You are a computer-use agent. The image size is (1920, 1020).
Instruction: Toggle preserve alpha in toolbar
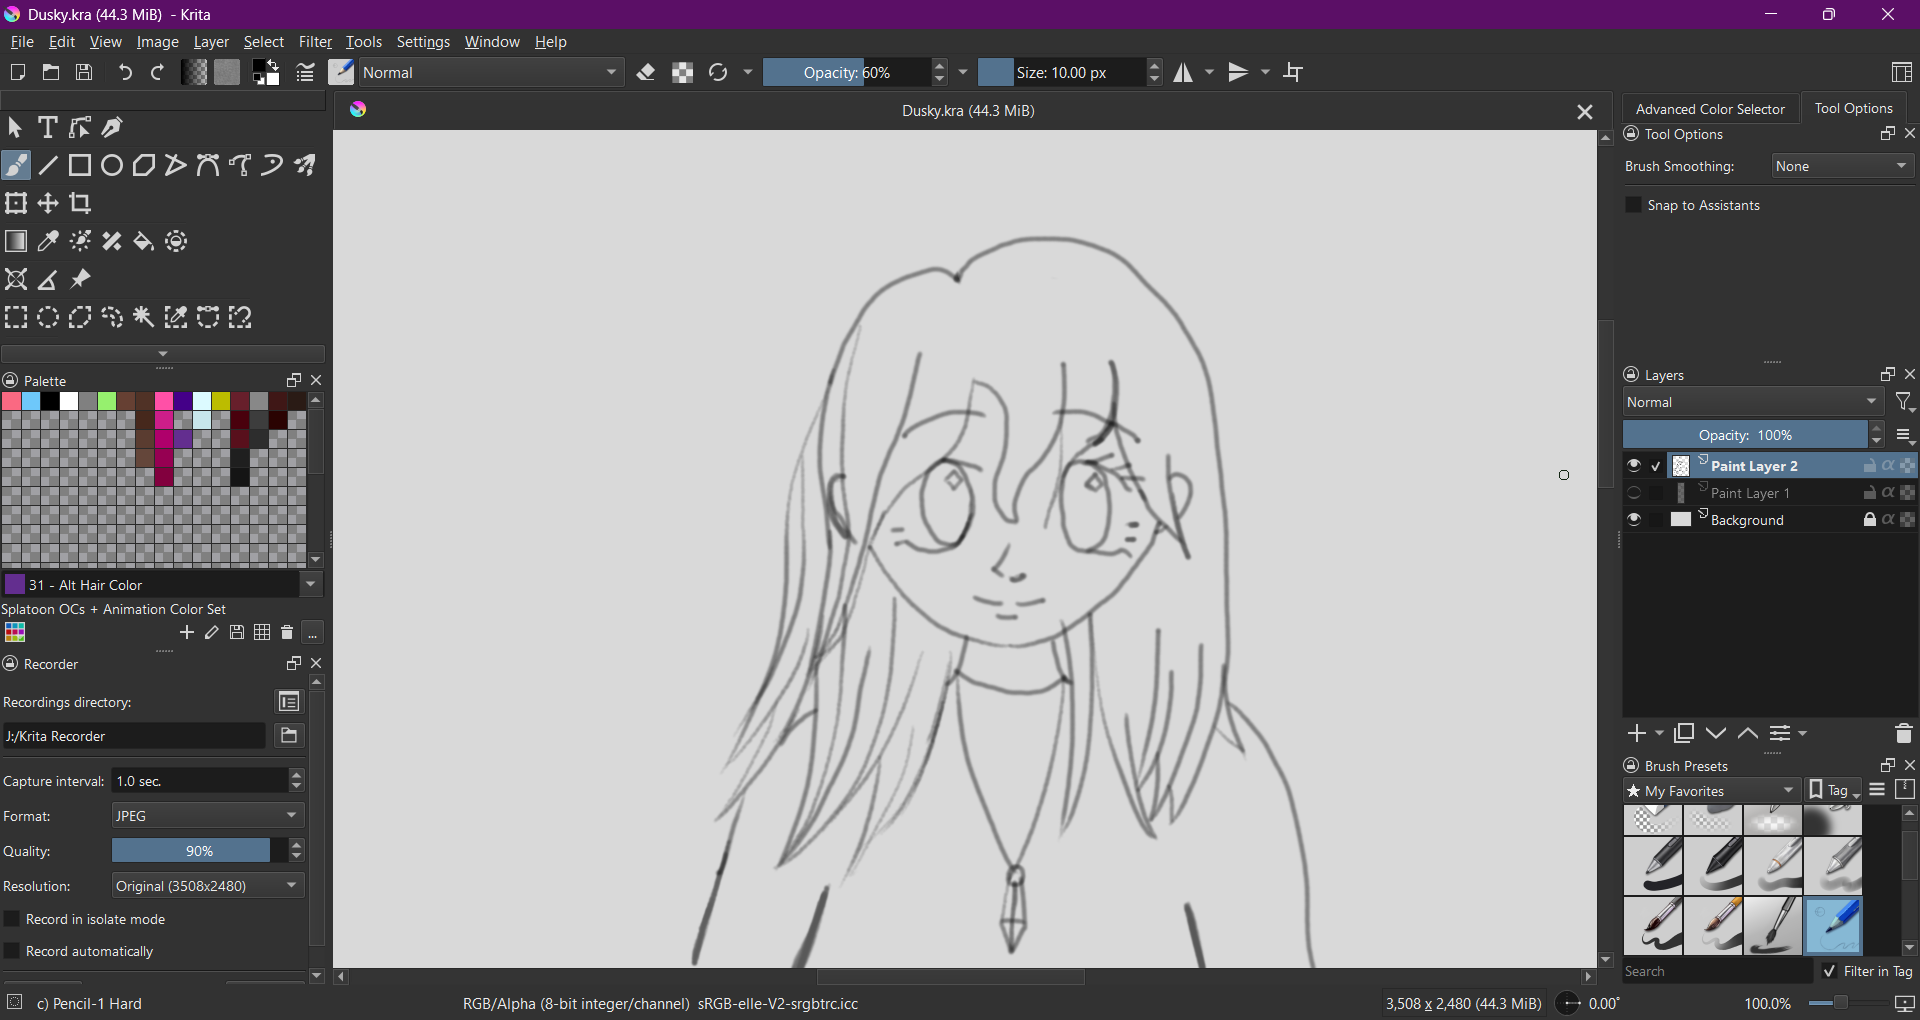click(x=683, y=72)
